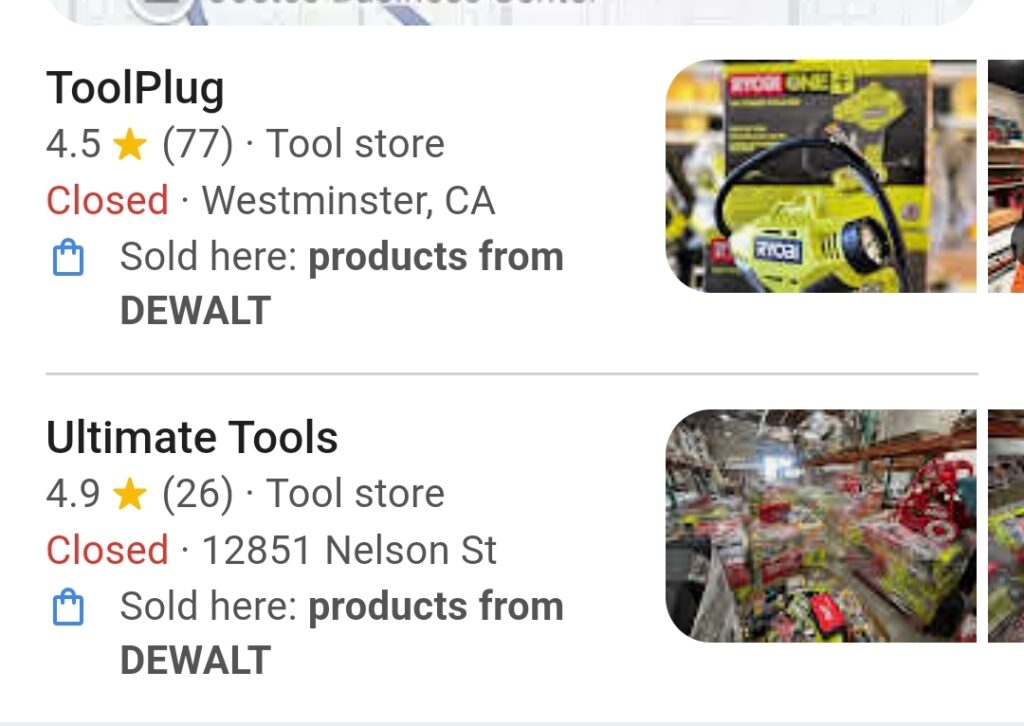Open the ToolPlug listing title
The image size is (1024, 726).
tap(135, 89)
